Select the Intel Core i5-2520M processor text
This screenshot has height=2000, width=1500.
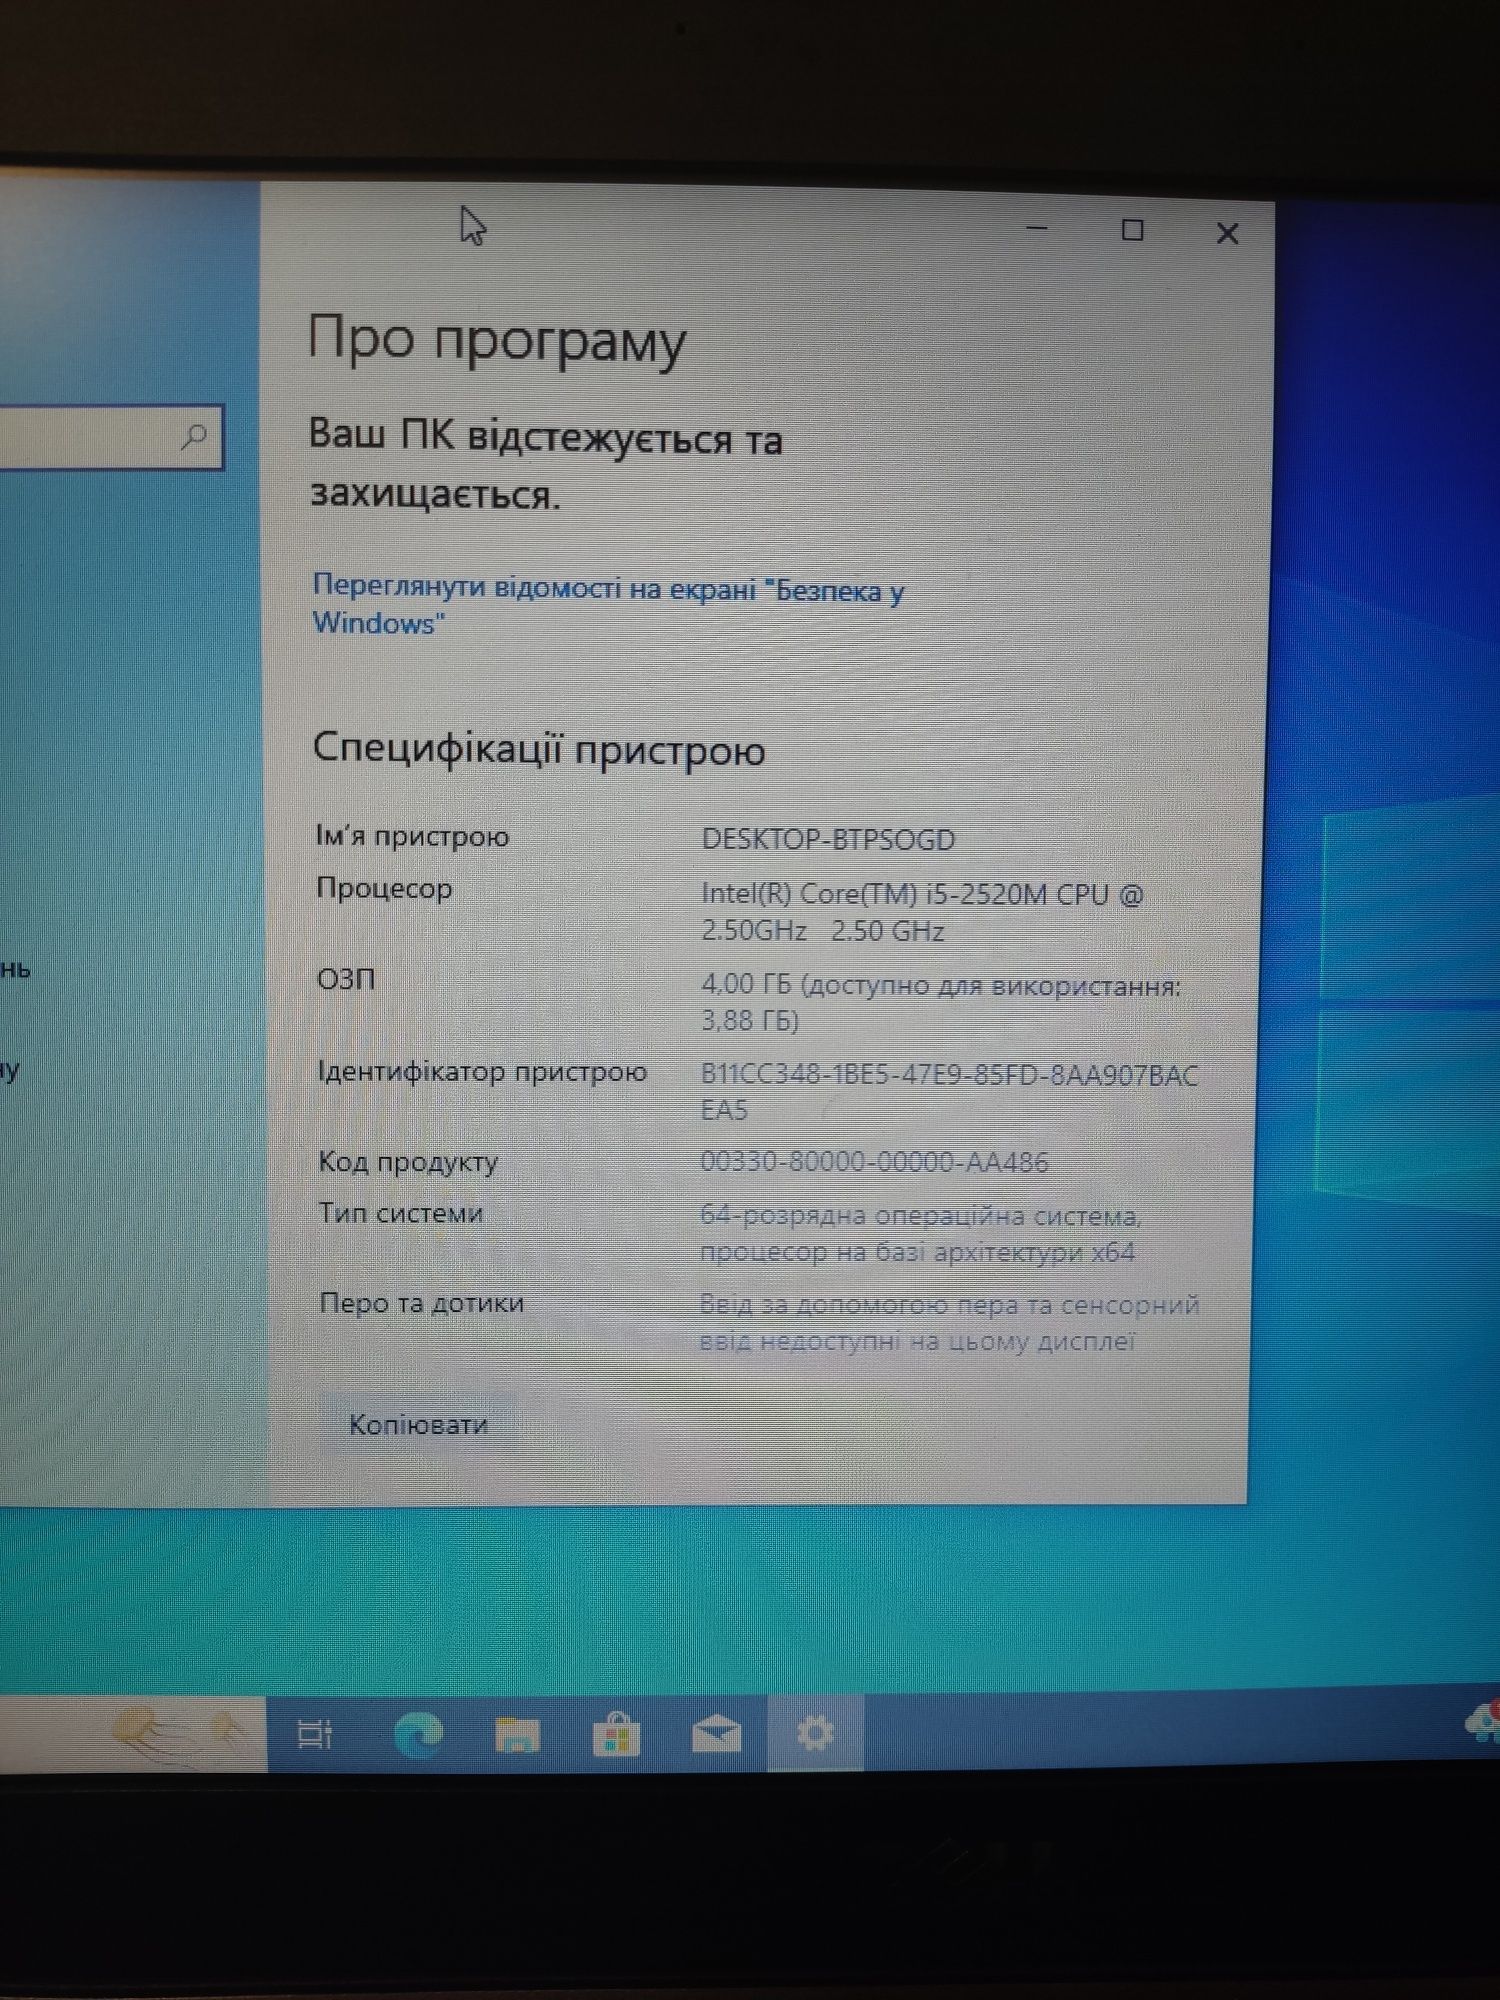click(x=922, y=911)
